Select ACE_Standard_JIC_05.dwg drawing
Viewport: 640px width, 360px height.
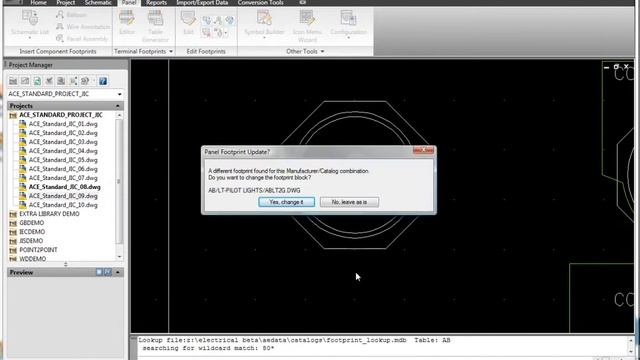tap(63, 160)
